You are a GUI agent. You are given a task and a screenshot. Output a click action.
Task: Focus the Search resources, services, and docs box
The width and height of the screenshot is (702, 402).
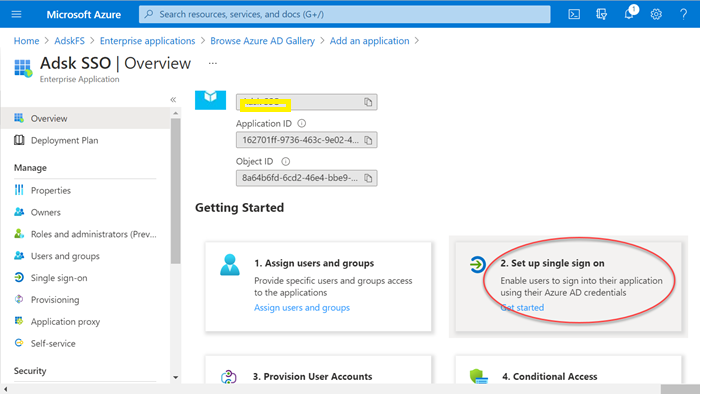[x=345, y=14]
